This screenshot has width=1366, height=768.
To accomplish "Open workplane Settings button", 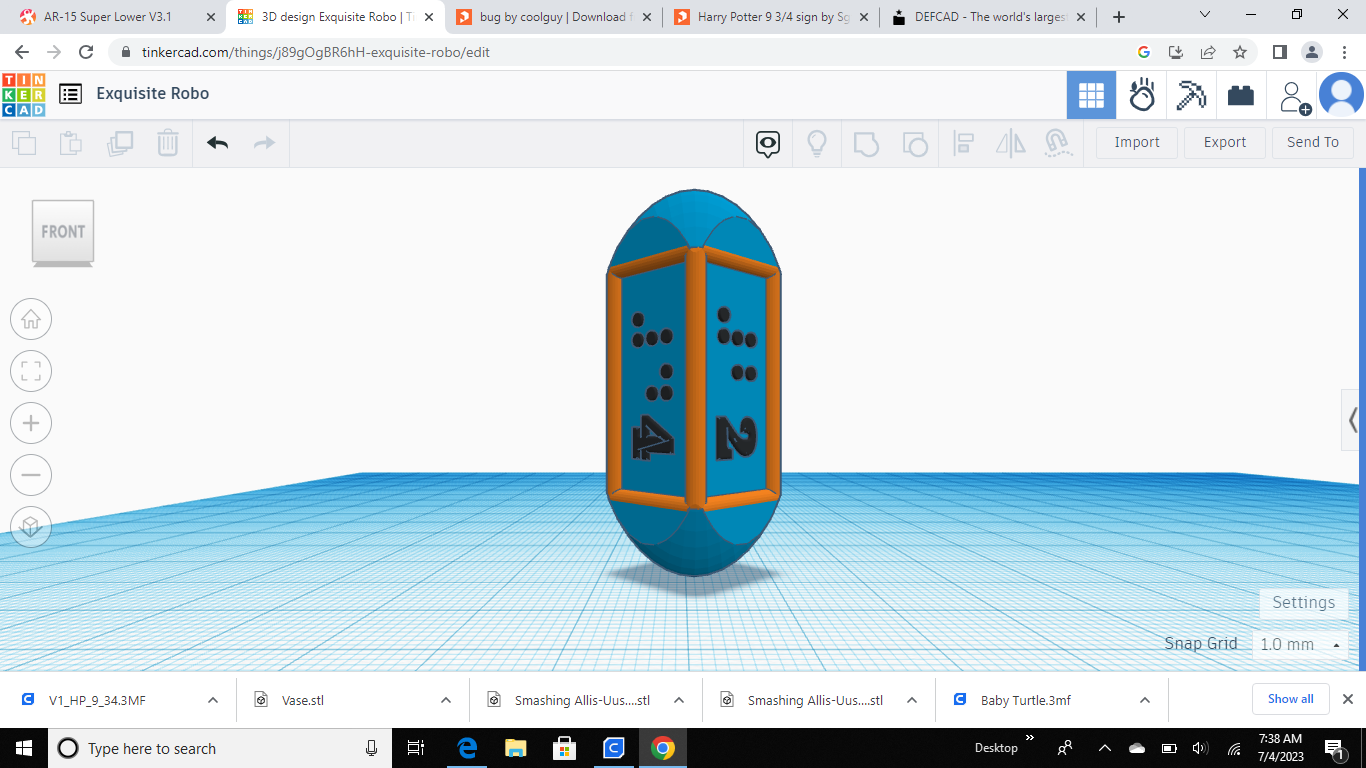I will click(x=1303, y=603).
